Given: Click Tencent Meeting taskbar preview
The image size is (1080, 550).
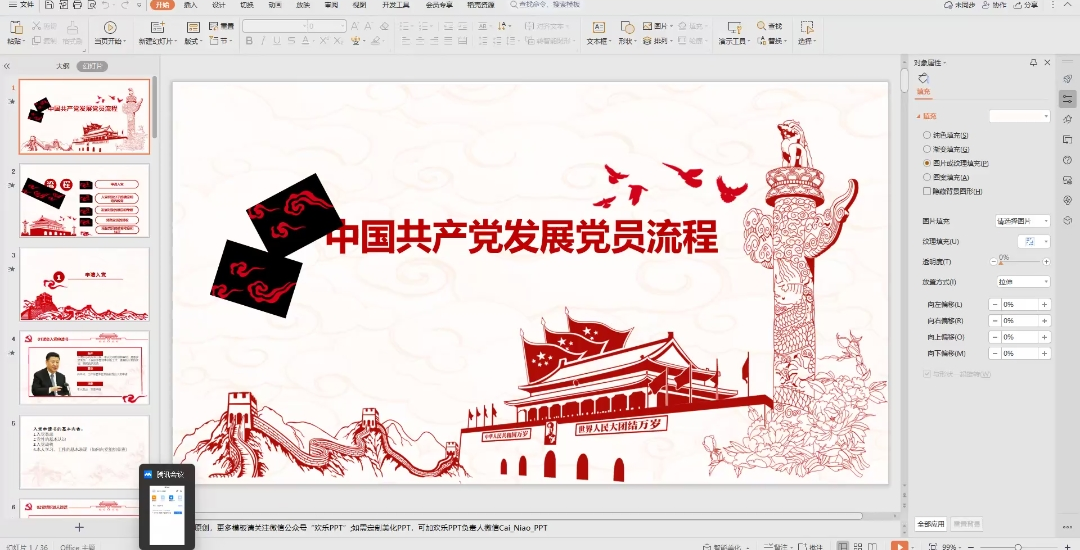Looking at the screenshot, I should 167,507.
